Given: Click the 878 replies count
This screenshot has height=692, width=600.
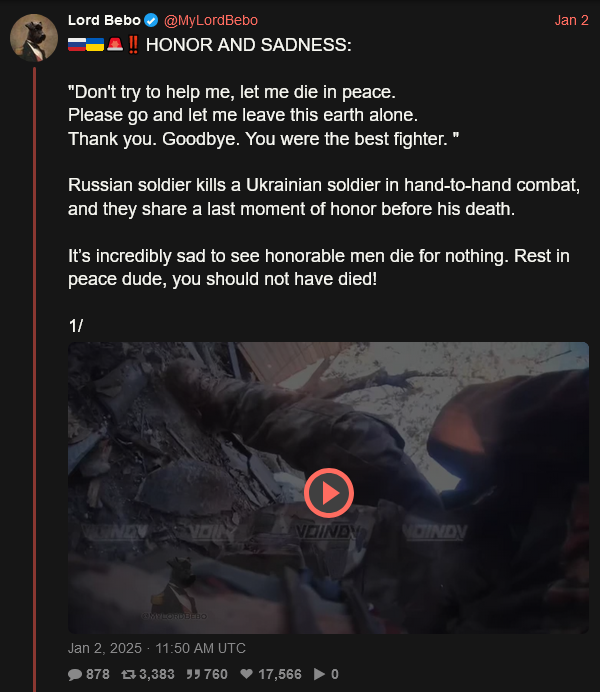Looking at the screenshot, I should (98, 674).
